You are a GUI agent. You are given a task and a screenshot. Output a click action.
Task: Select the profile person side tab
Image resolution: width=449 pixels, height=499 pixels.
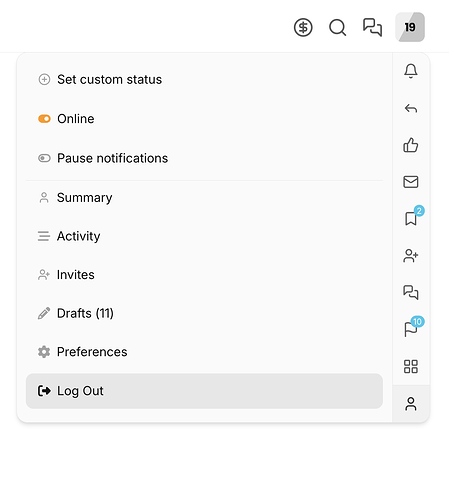(411, 404)
